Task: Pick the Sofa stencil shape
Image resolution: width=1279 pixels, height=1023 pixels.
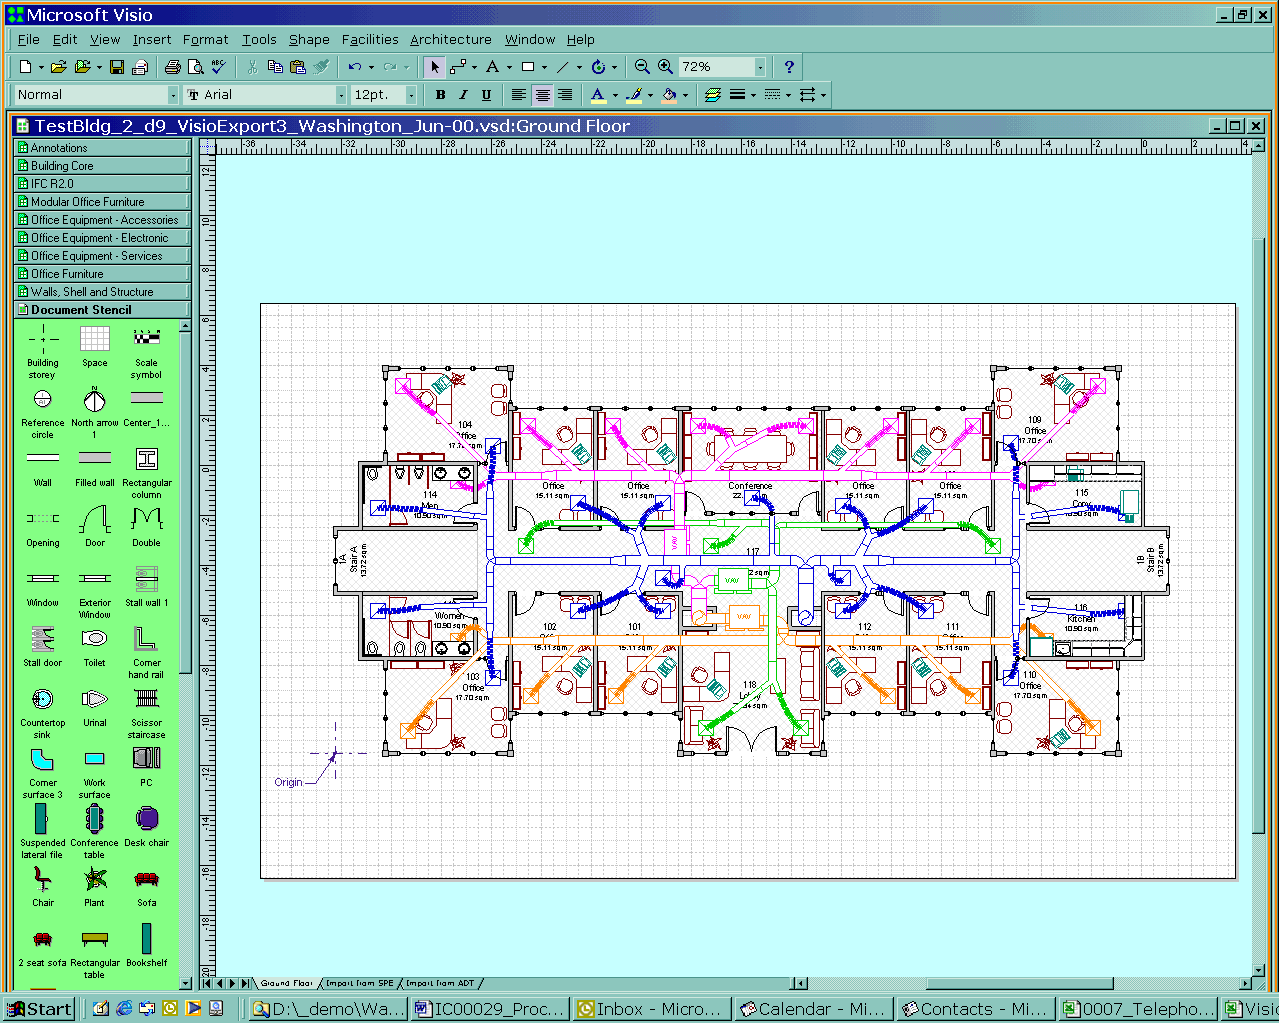Action: pyautogui.click(x=146, y=886)
